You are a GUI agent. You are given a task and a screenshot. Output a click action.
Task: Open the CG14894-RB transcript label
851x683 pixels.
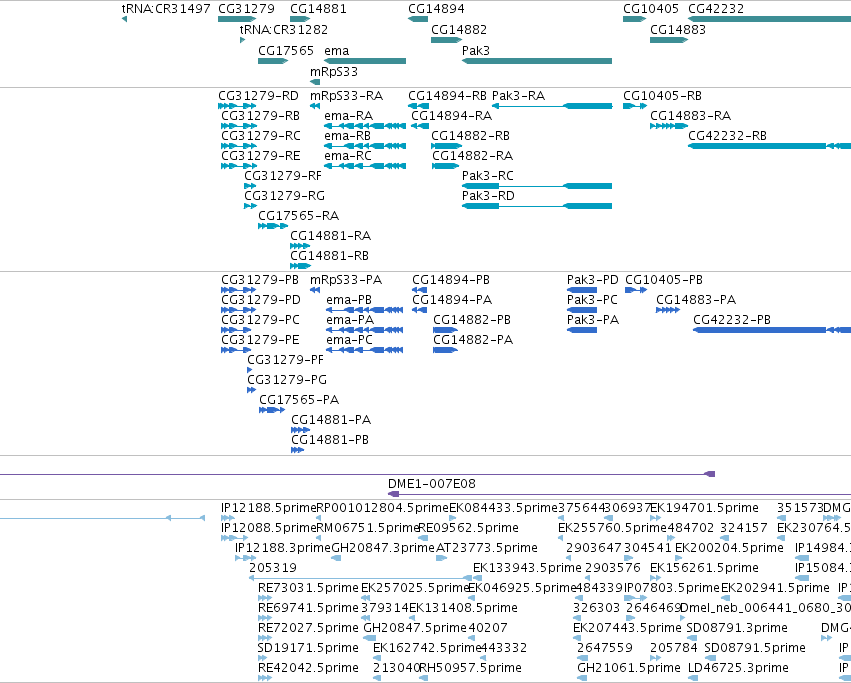(447, 96)
